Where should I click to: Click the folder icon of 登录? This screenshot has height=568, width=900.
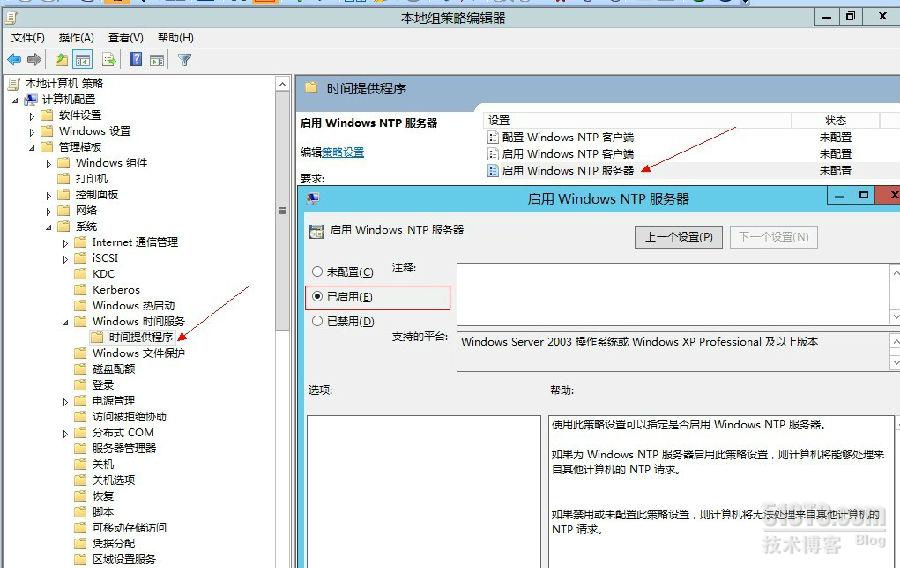pyautogui.click(x=81, y=384)
